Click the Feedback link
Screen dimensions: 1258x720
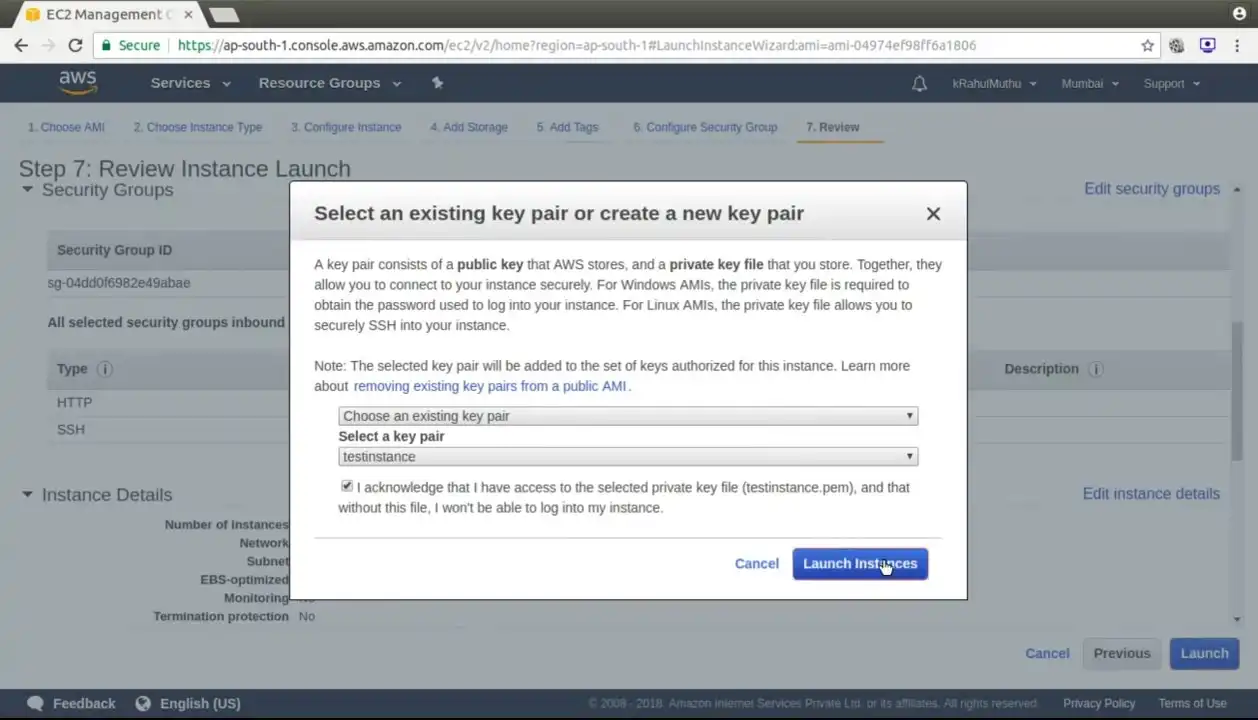(84, 703)
